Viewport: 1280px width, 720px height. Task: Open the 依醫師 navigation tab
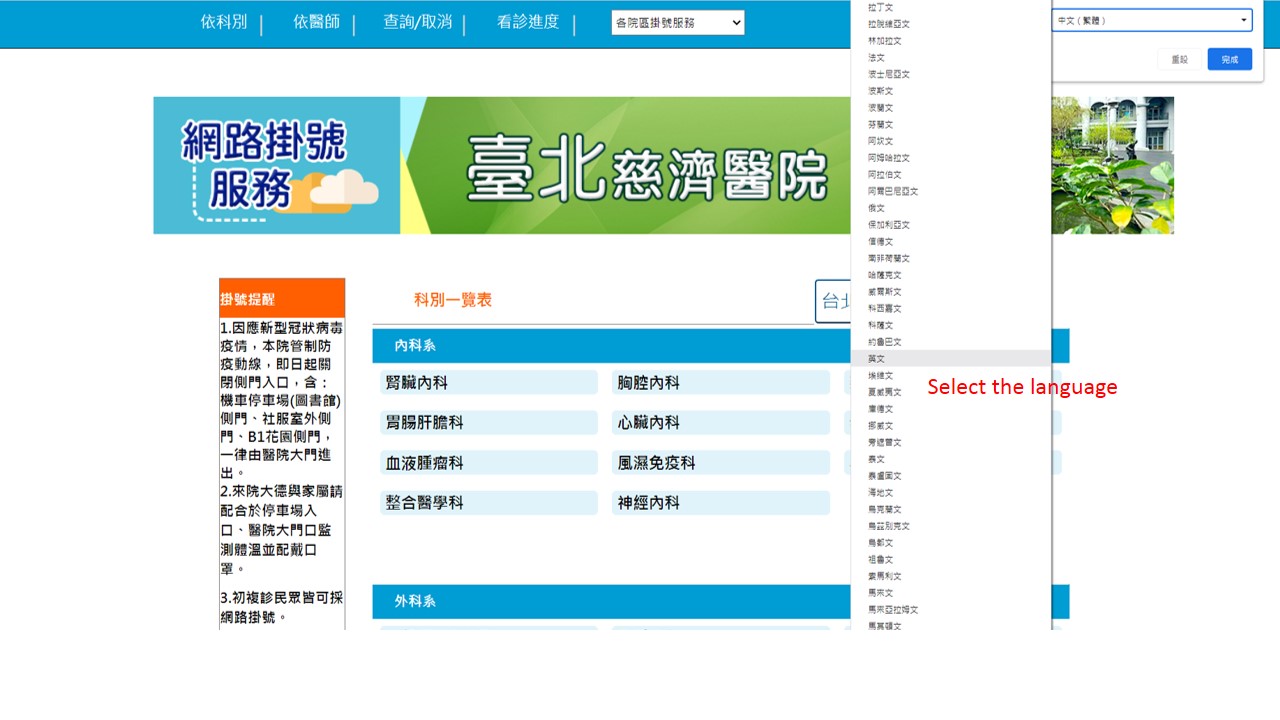pos(317,22)
